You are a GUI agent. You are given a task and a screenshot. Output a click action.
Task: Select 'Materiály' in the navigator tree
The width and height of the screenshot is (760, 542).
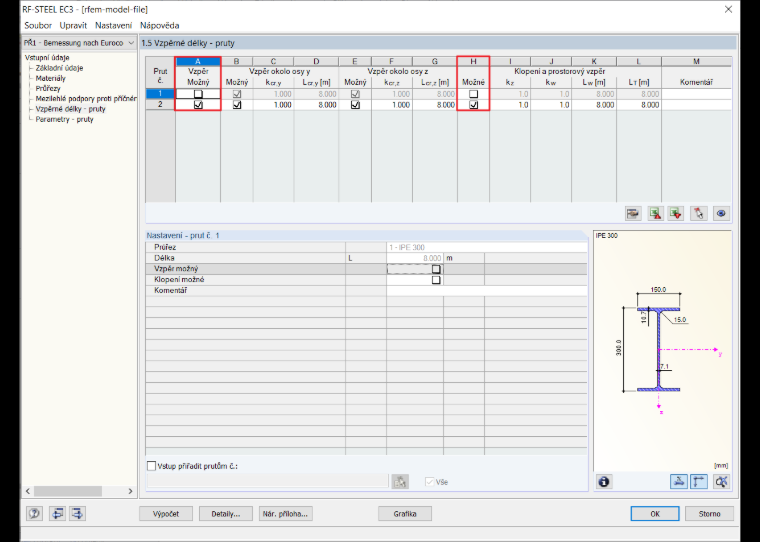pos(50,78)
